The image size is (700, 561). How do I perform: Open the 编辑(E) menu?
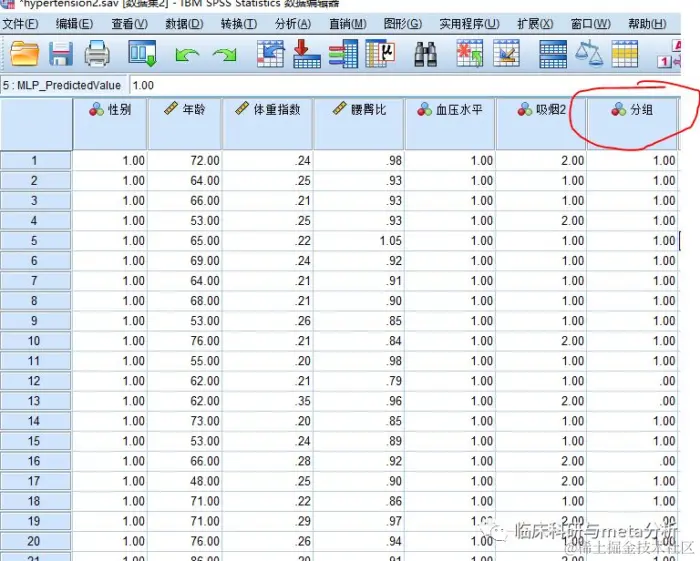(74, 24)
